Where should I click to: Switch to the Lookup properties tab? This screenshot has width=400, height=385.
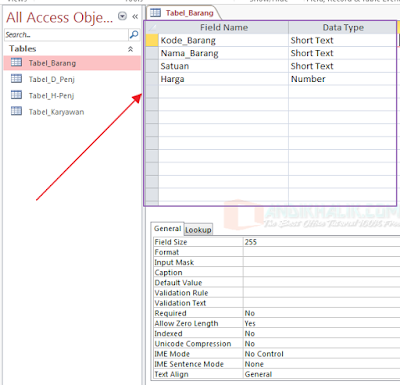tap(198, 230)
